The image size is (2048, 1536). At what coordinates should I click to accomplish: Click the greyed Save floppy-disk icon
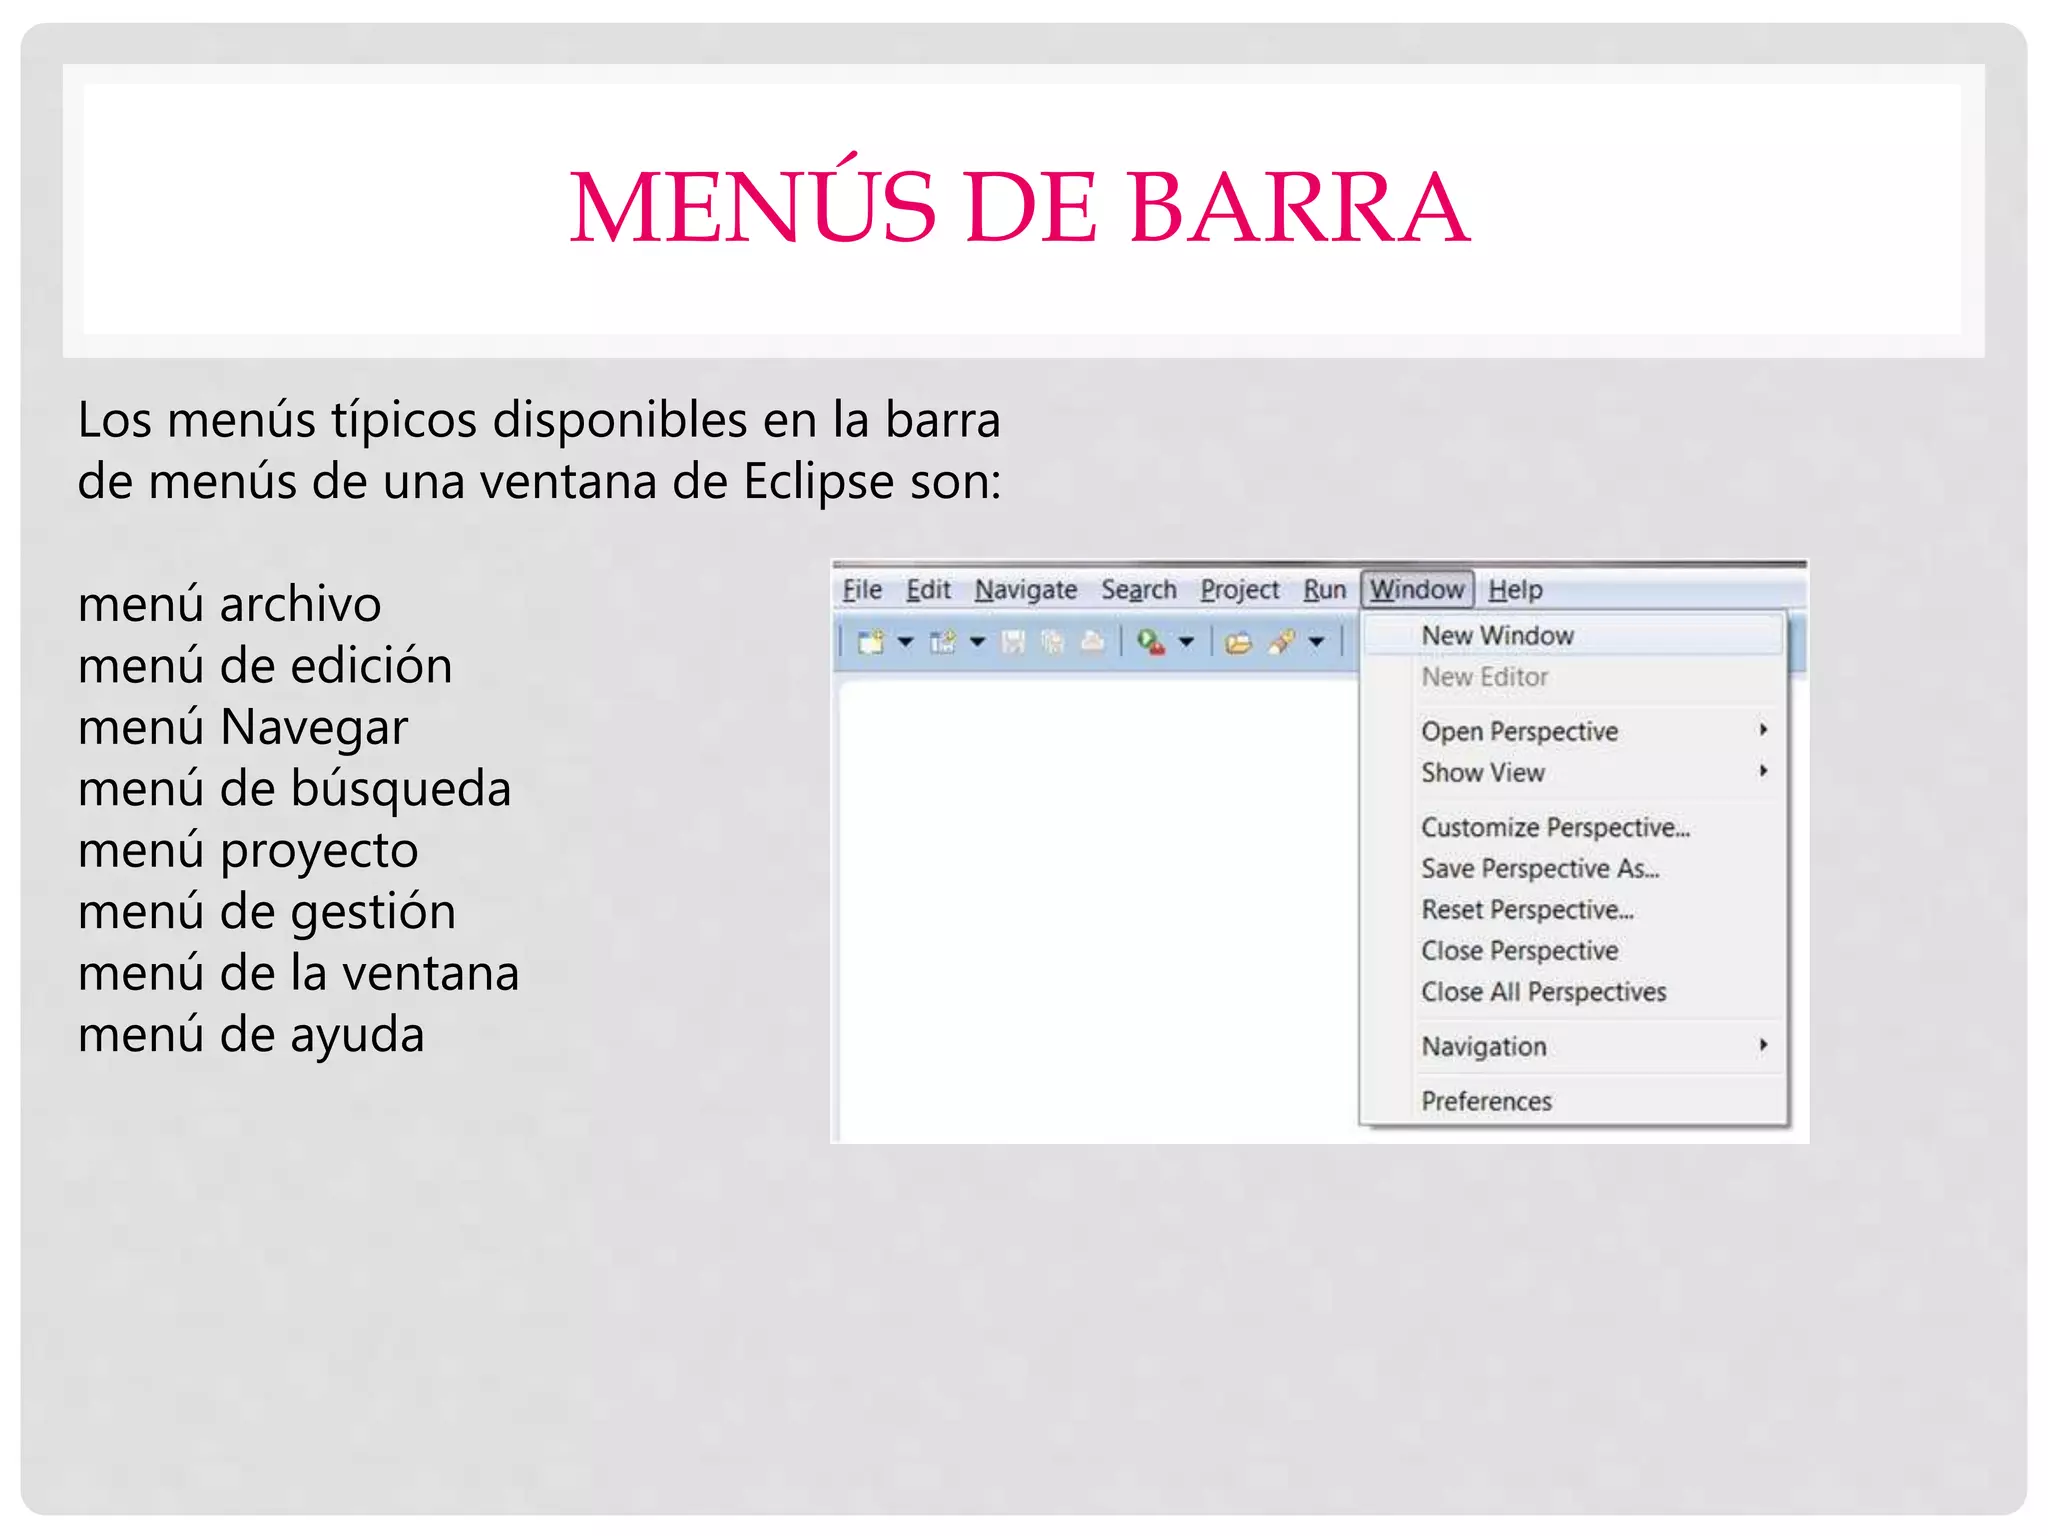click(1013, 642)
